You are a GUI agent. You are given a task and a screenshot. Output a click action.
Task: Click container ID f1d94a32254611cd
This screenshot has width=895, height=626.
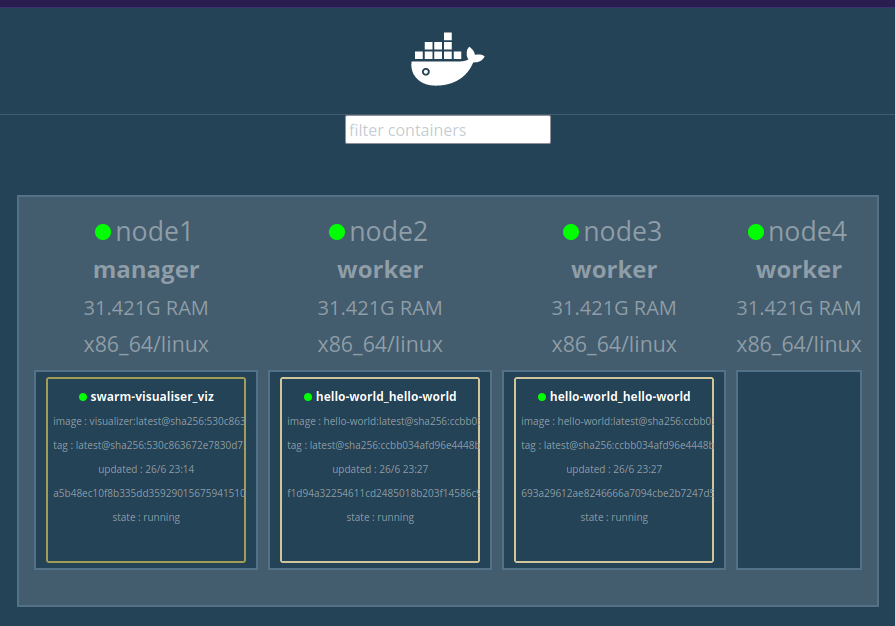(x=383, y=493)
